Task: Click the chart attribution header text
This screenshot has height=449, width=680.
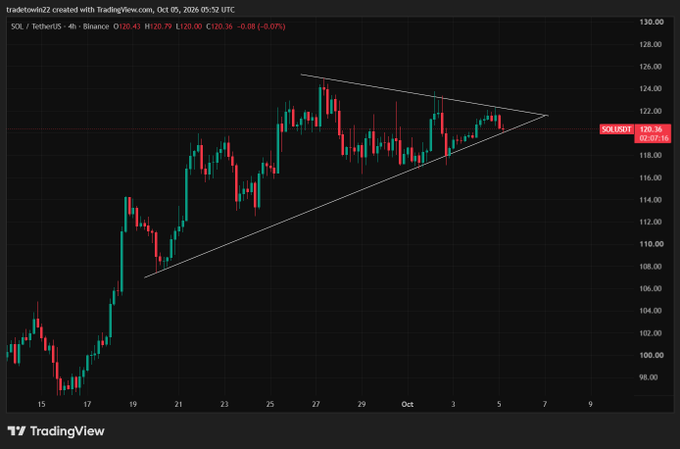Action: point(120,10)
